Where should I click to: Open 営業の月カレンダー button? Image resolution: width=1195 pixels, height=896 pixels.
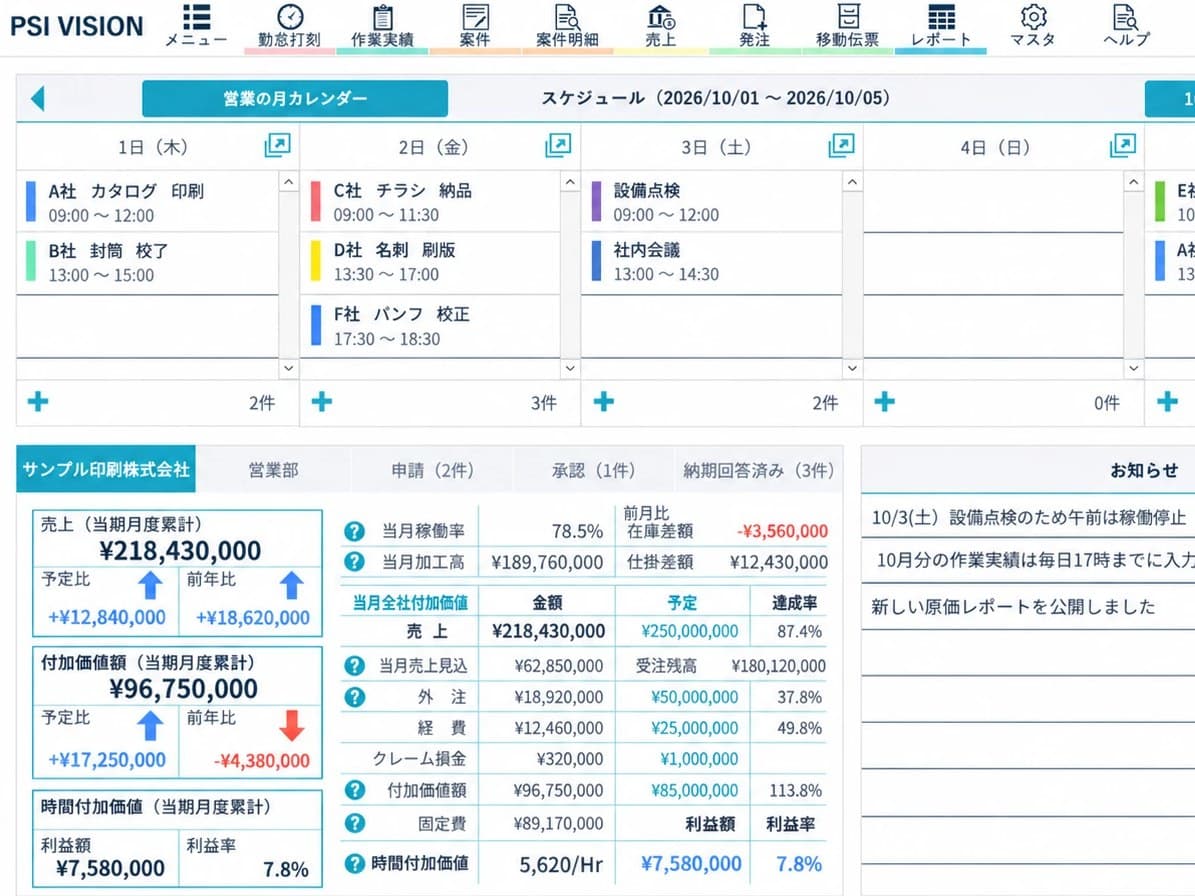pos(295,98)
